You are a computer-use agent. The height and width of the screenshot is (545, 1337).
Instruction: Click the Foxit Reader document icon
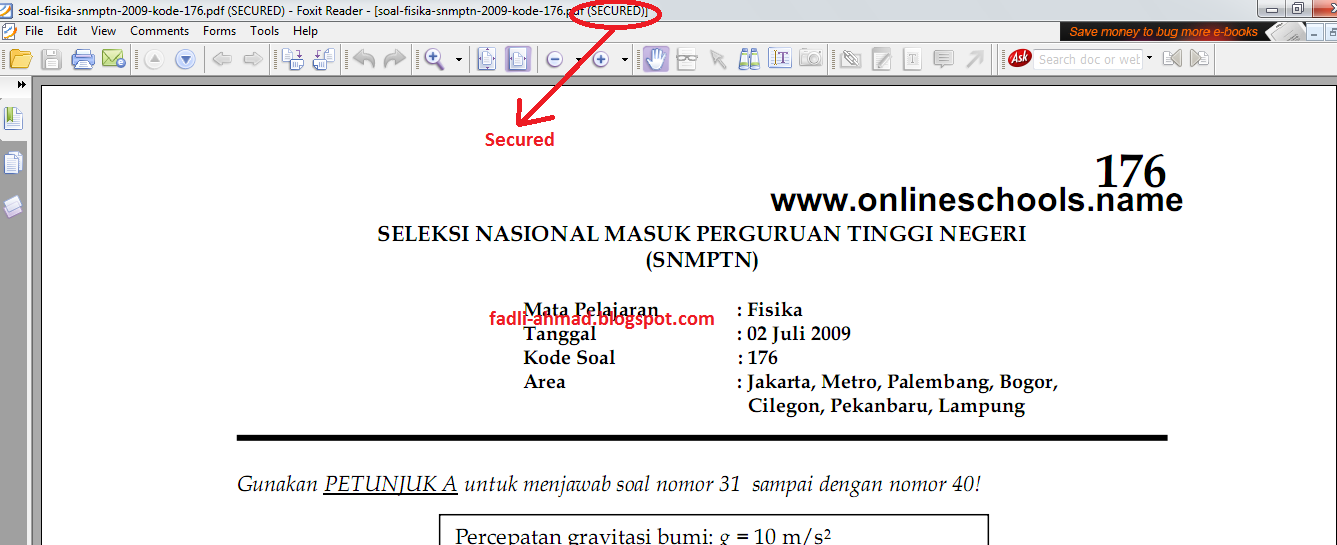[x=9, y=31]
